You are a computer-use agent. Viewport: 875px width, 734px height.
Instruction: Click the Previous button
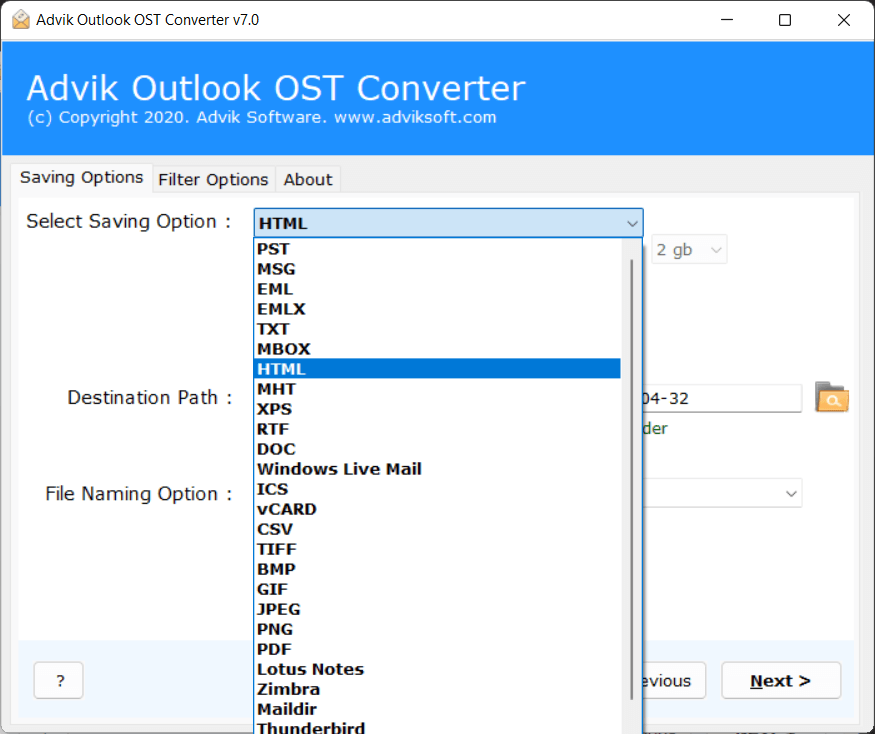(x=674, y=680)
